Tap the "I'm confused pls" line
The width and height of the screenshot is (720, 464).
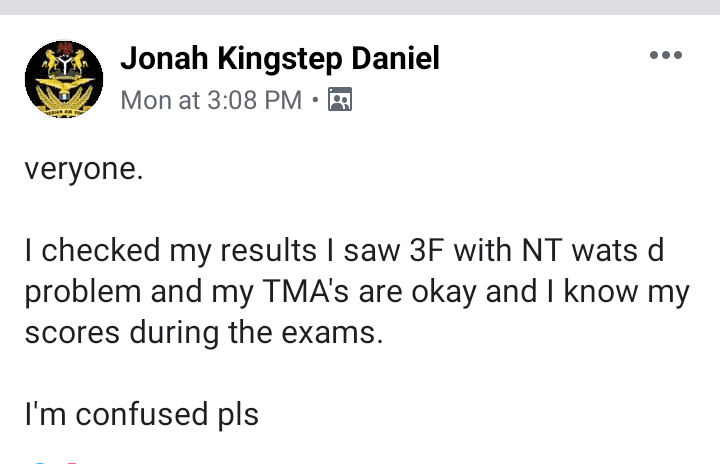click(141, 414)
